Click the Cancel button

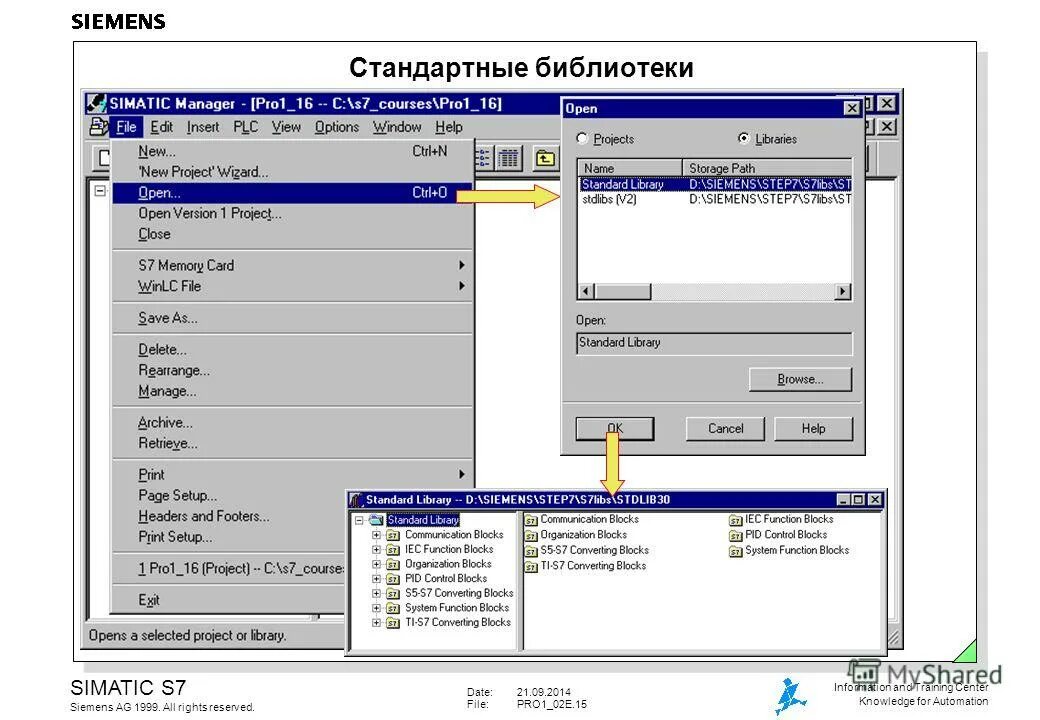[726, 428]
